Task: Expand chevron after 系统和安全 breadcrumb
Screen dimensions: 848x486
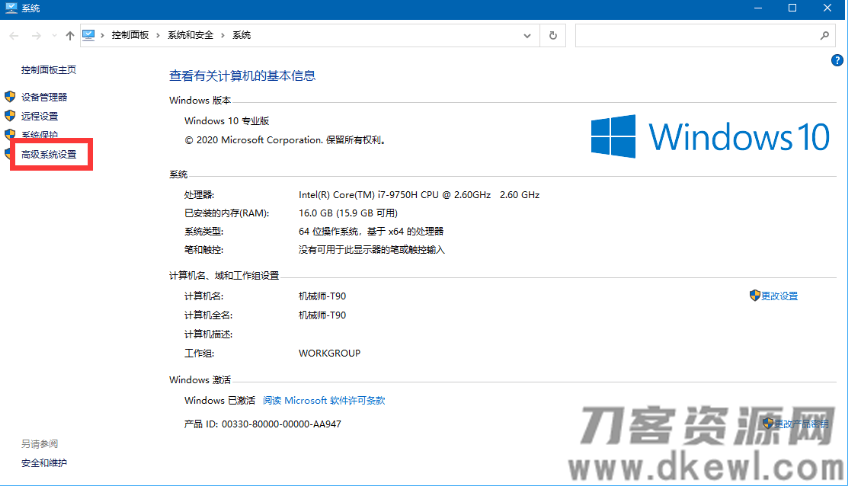Action: (222, 35)
